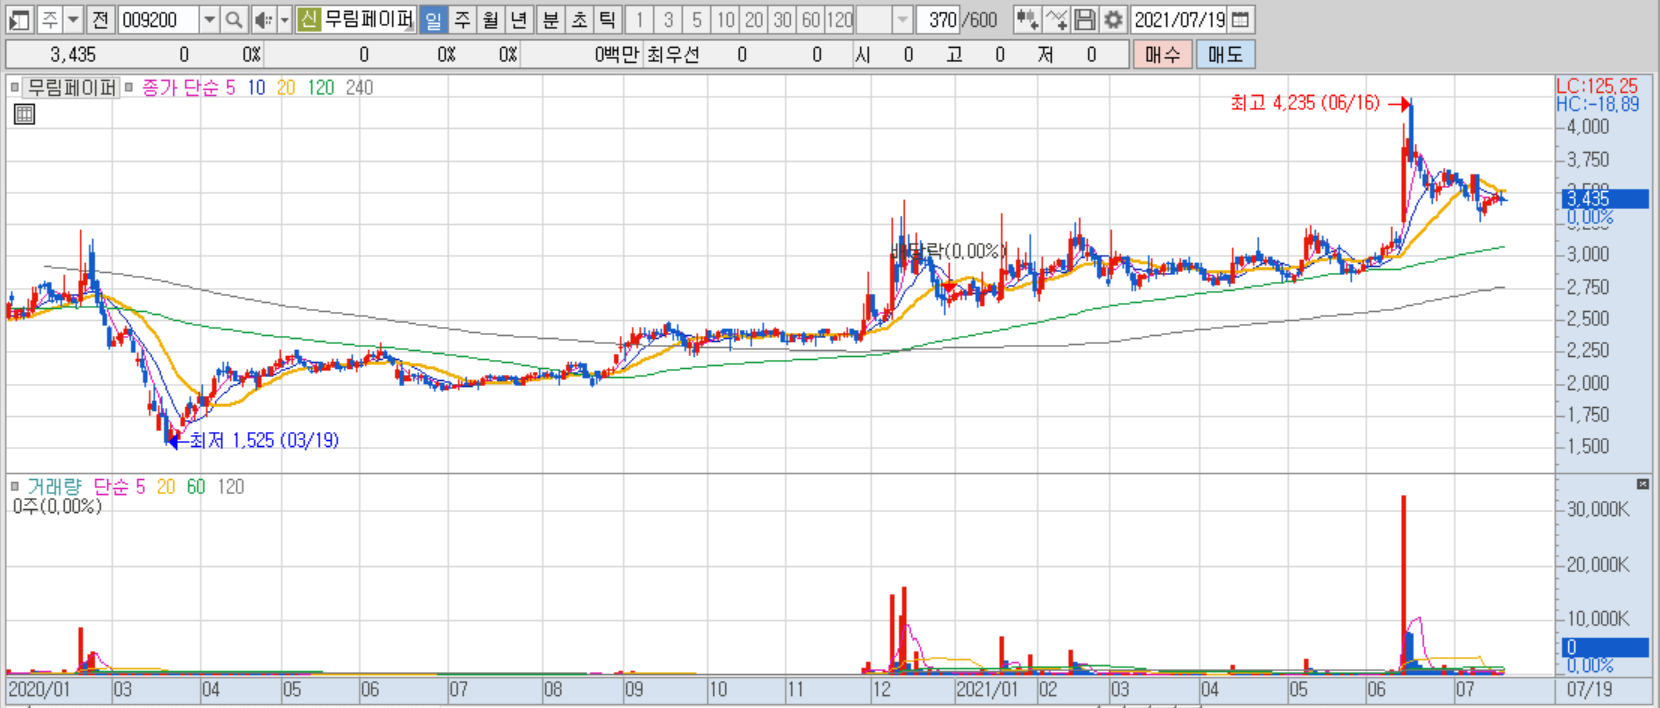Viewport: 1660px width, 708px height.
Task: Click the 무림페이퍼 chart legend label
Action: (71, 87)
